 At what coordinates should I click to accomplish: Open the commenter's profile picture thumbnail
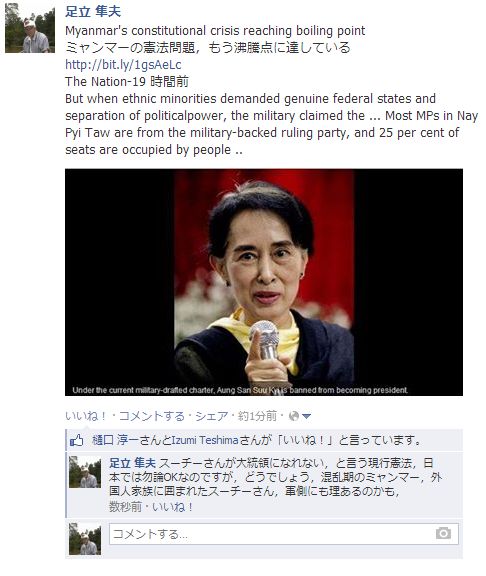click(85, 472)
